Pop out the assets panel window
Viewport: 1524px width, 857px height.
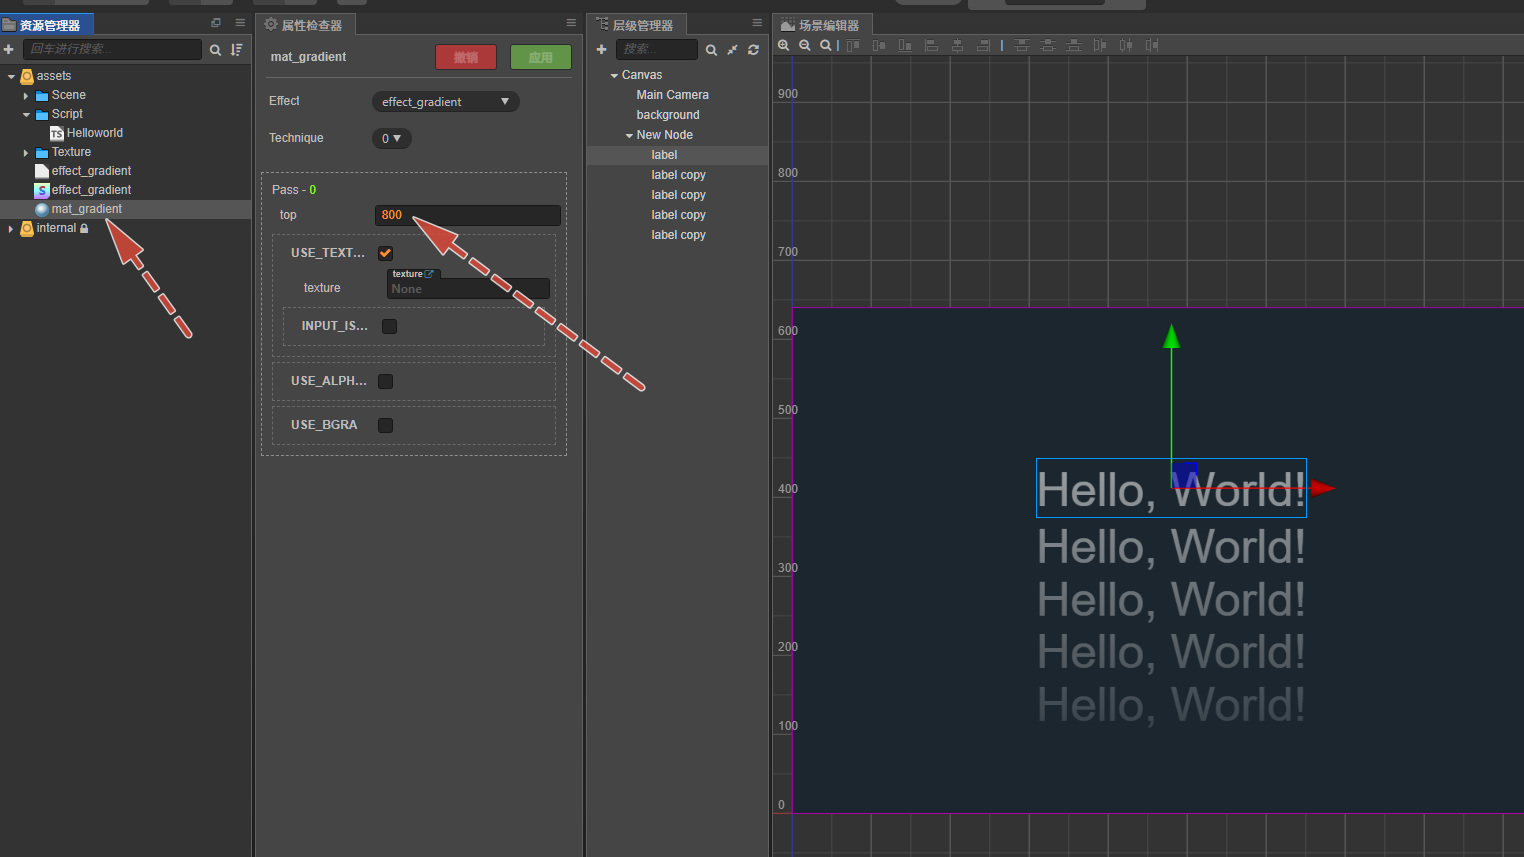[216, 22]
